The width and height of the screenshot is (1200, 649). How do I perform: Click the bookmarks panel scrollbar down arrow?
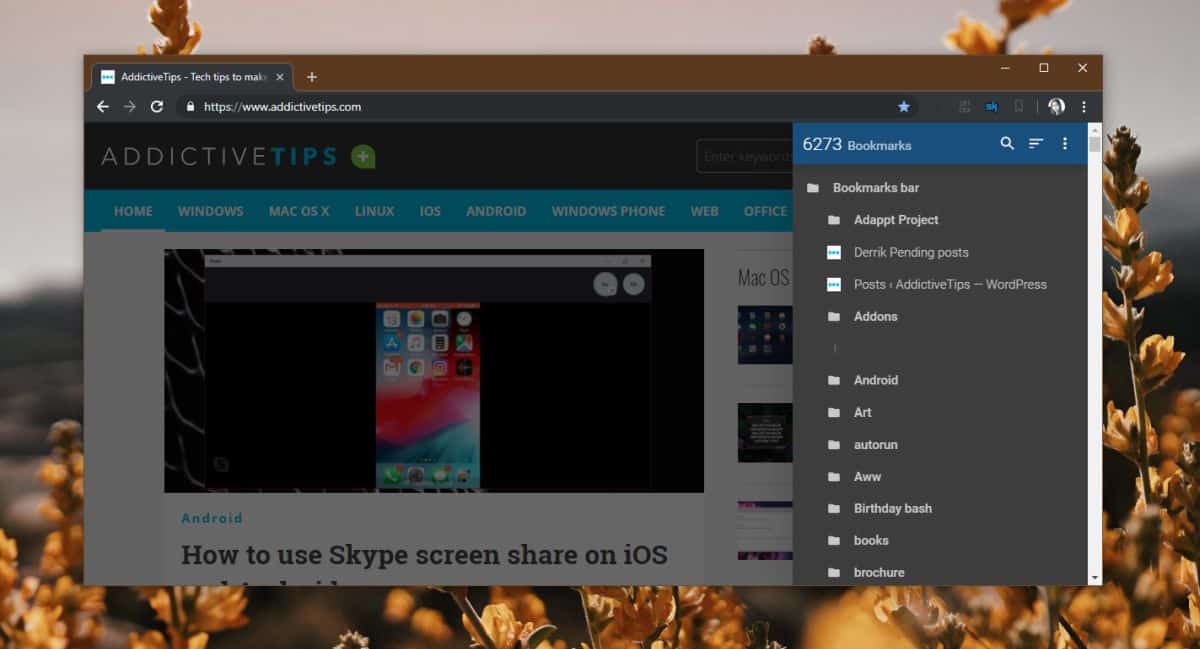point(1095,578)
